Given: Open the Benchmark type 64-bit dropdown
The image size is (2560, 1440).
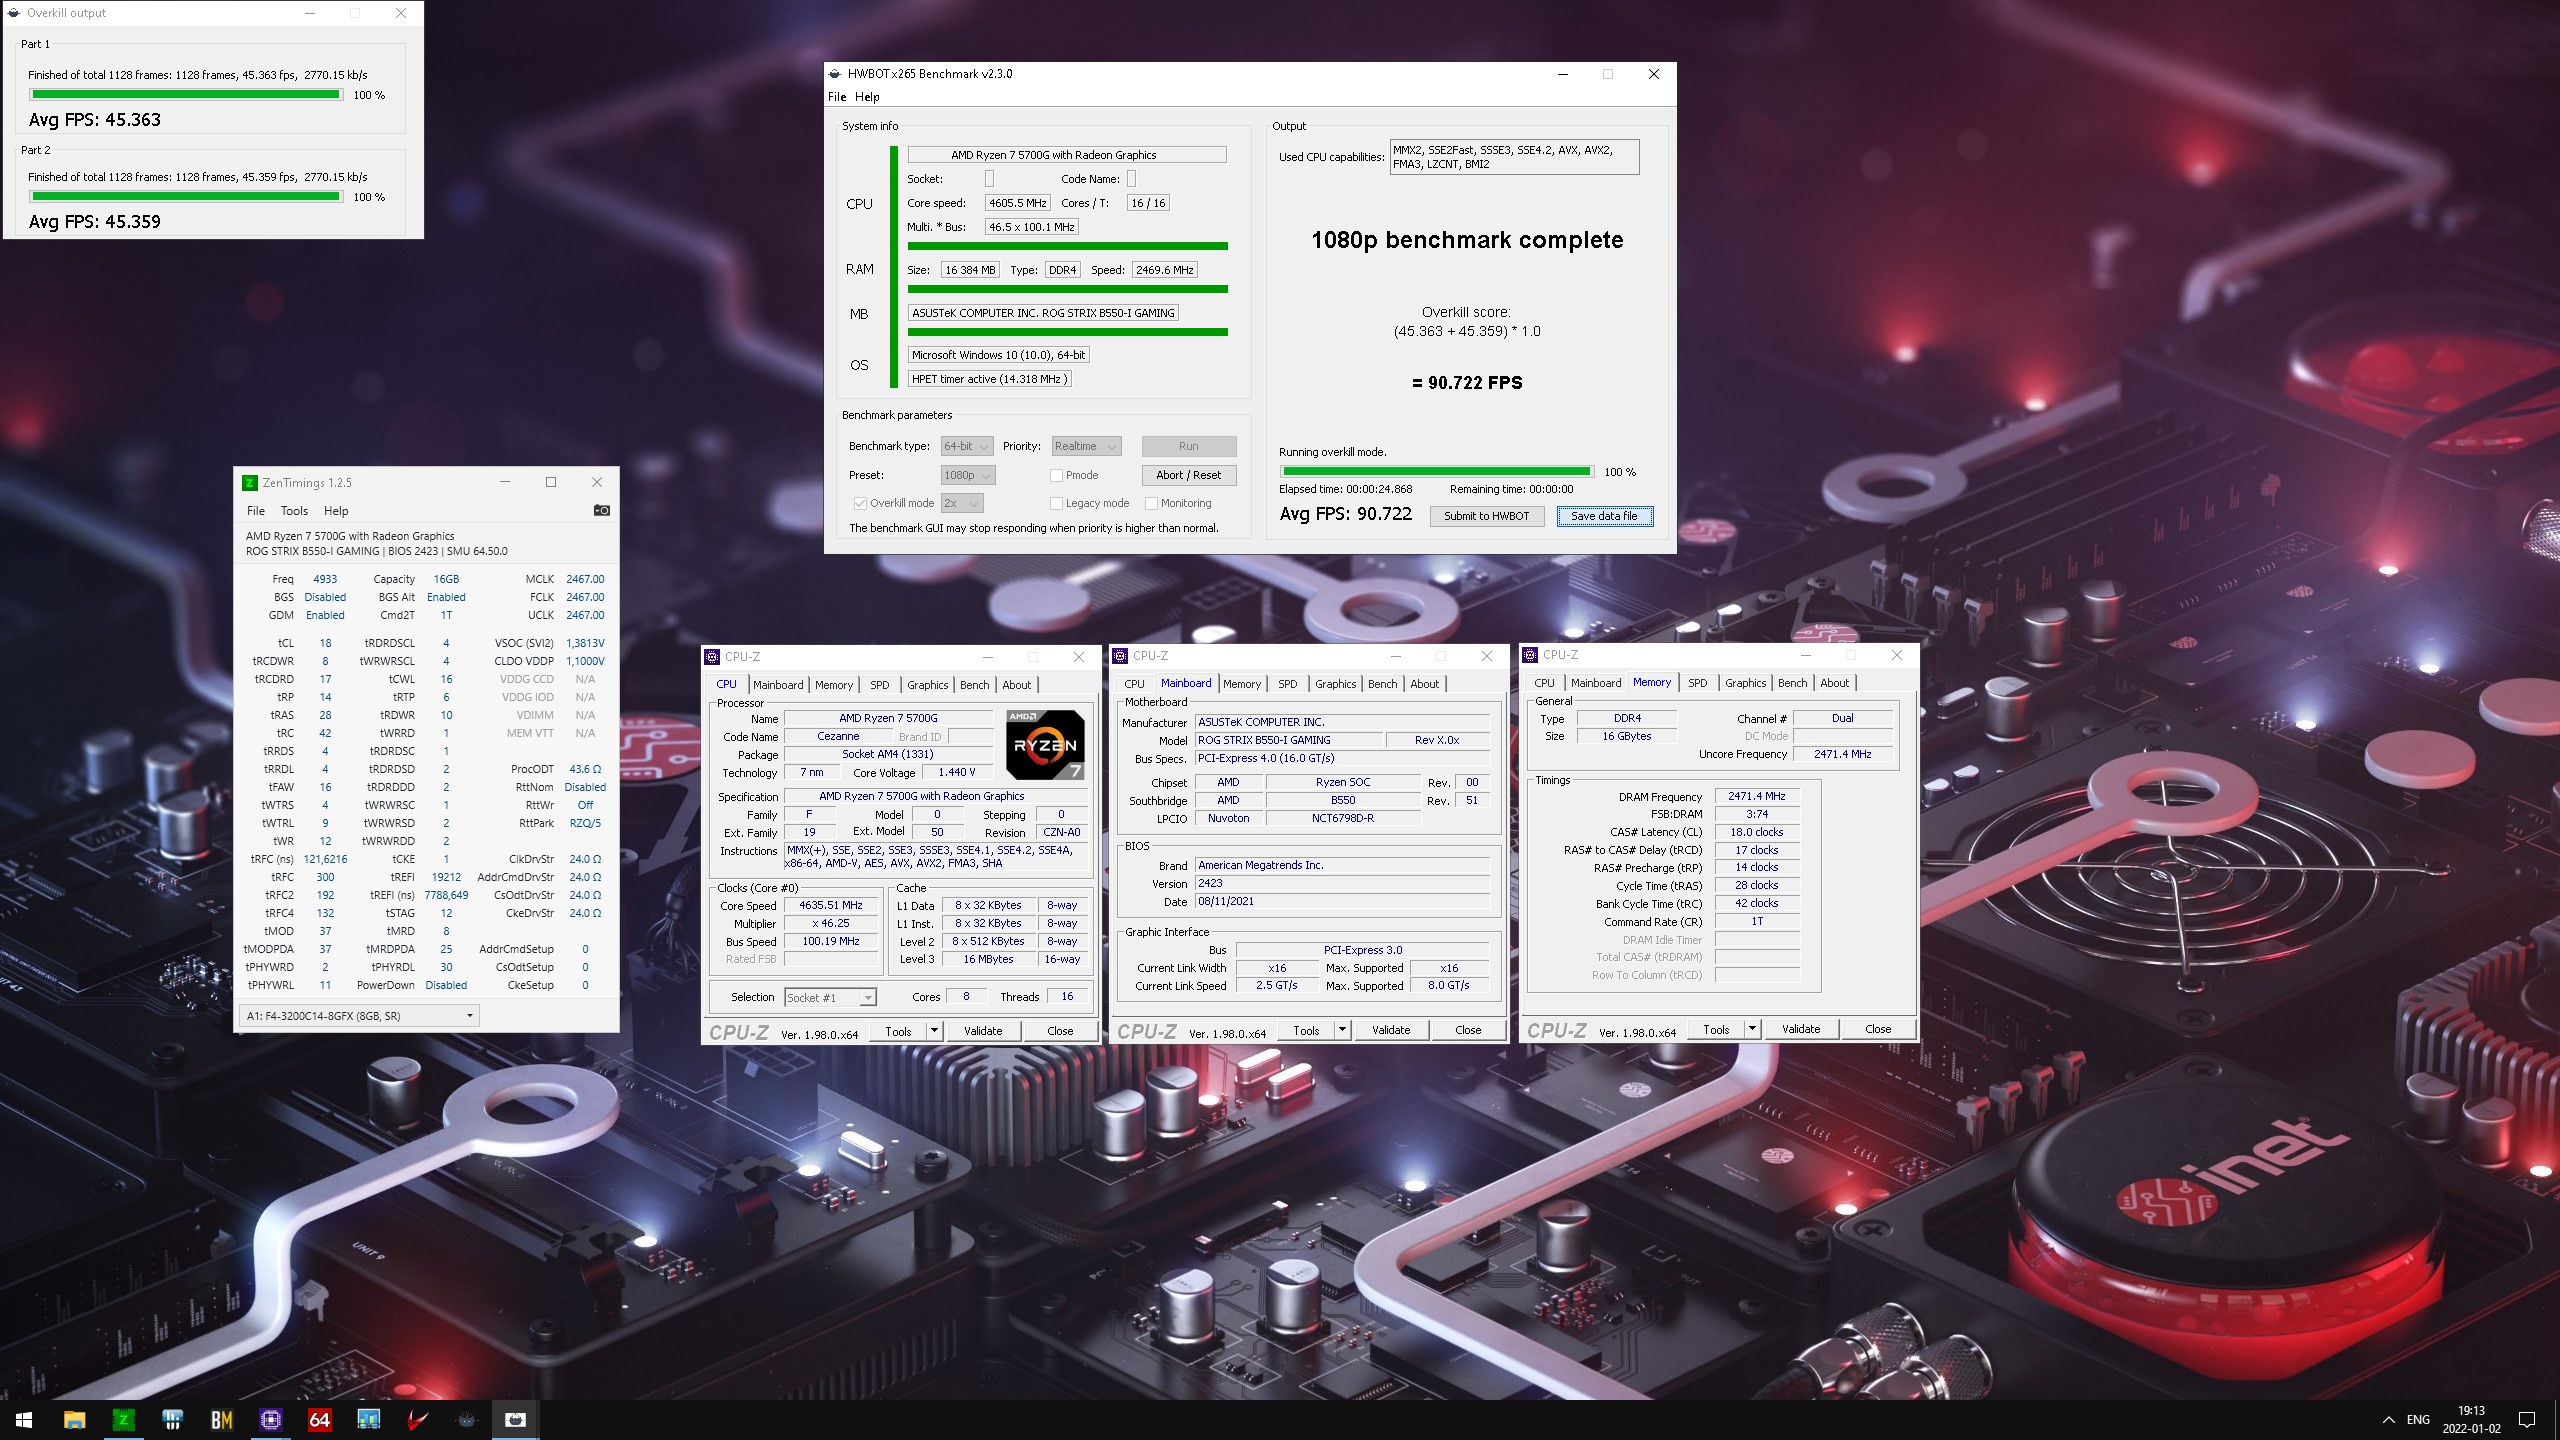Looking at the screenshot, I should [967, 446].
